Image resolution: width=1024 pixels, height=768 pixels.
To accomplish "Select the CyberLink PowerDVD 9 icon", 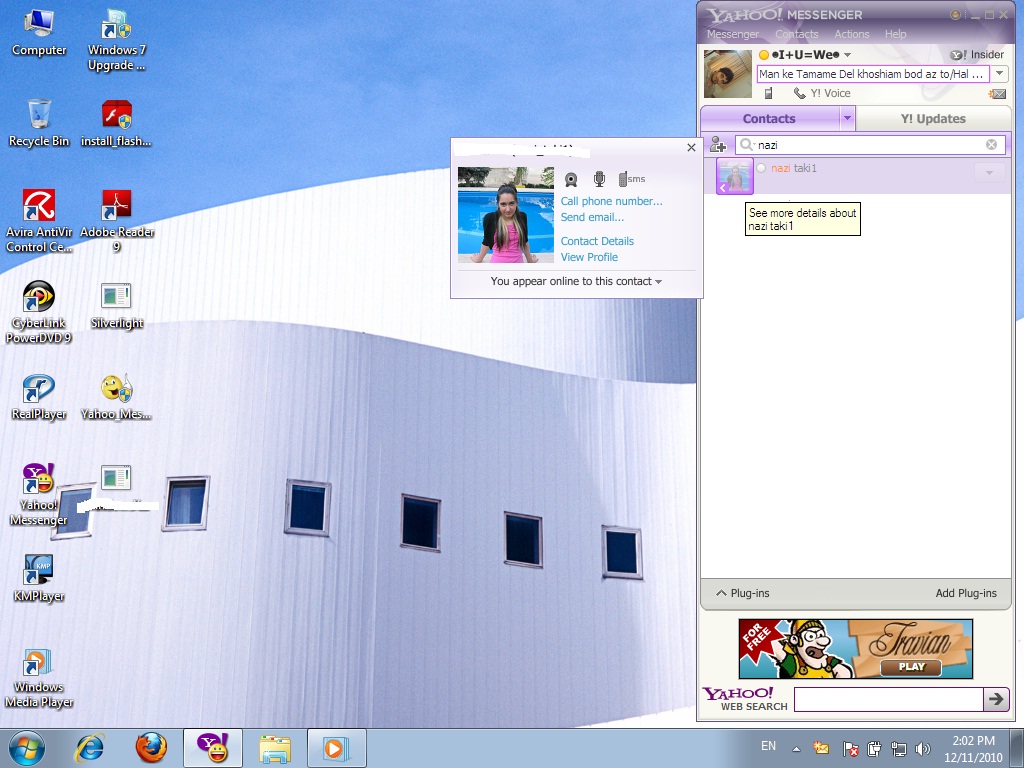I will [x=39, y=312].
